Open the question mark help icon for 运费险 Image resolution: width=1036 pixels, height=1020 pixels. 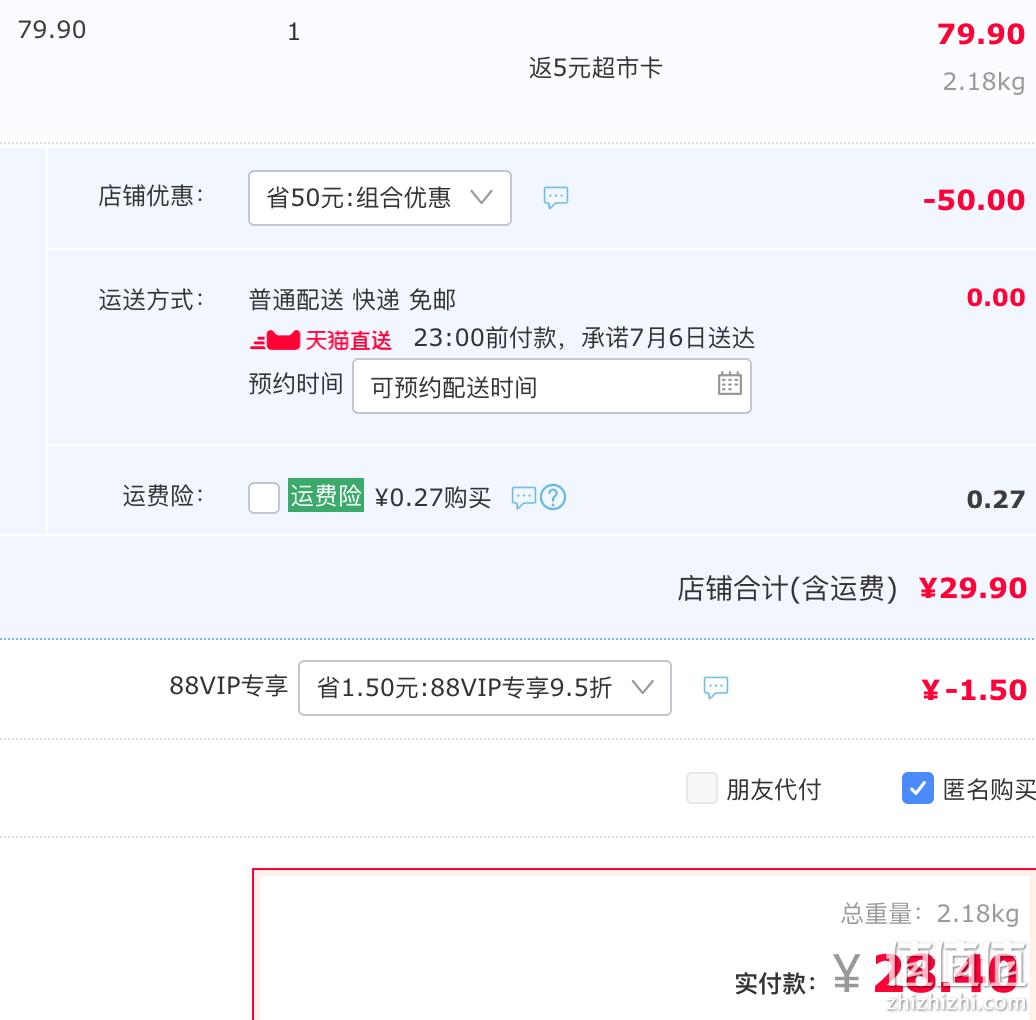tap(553, 497)
